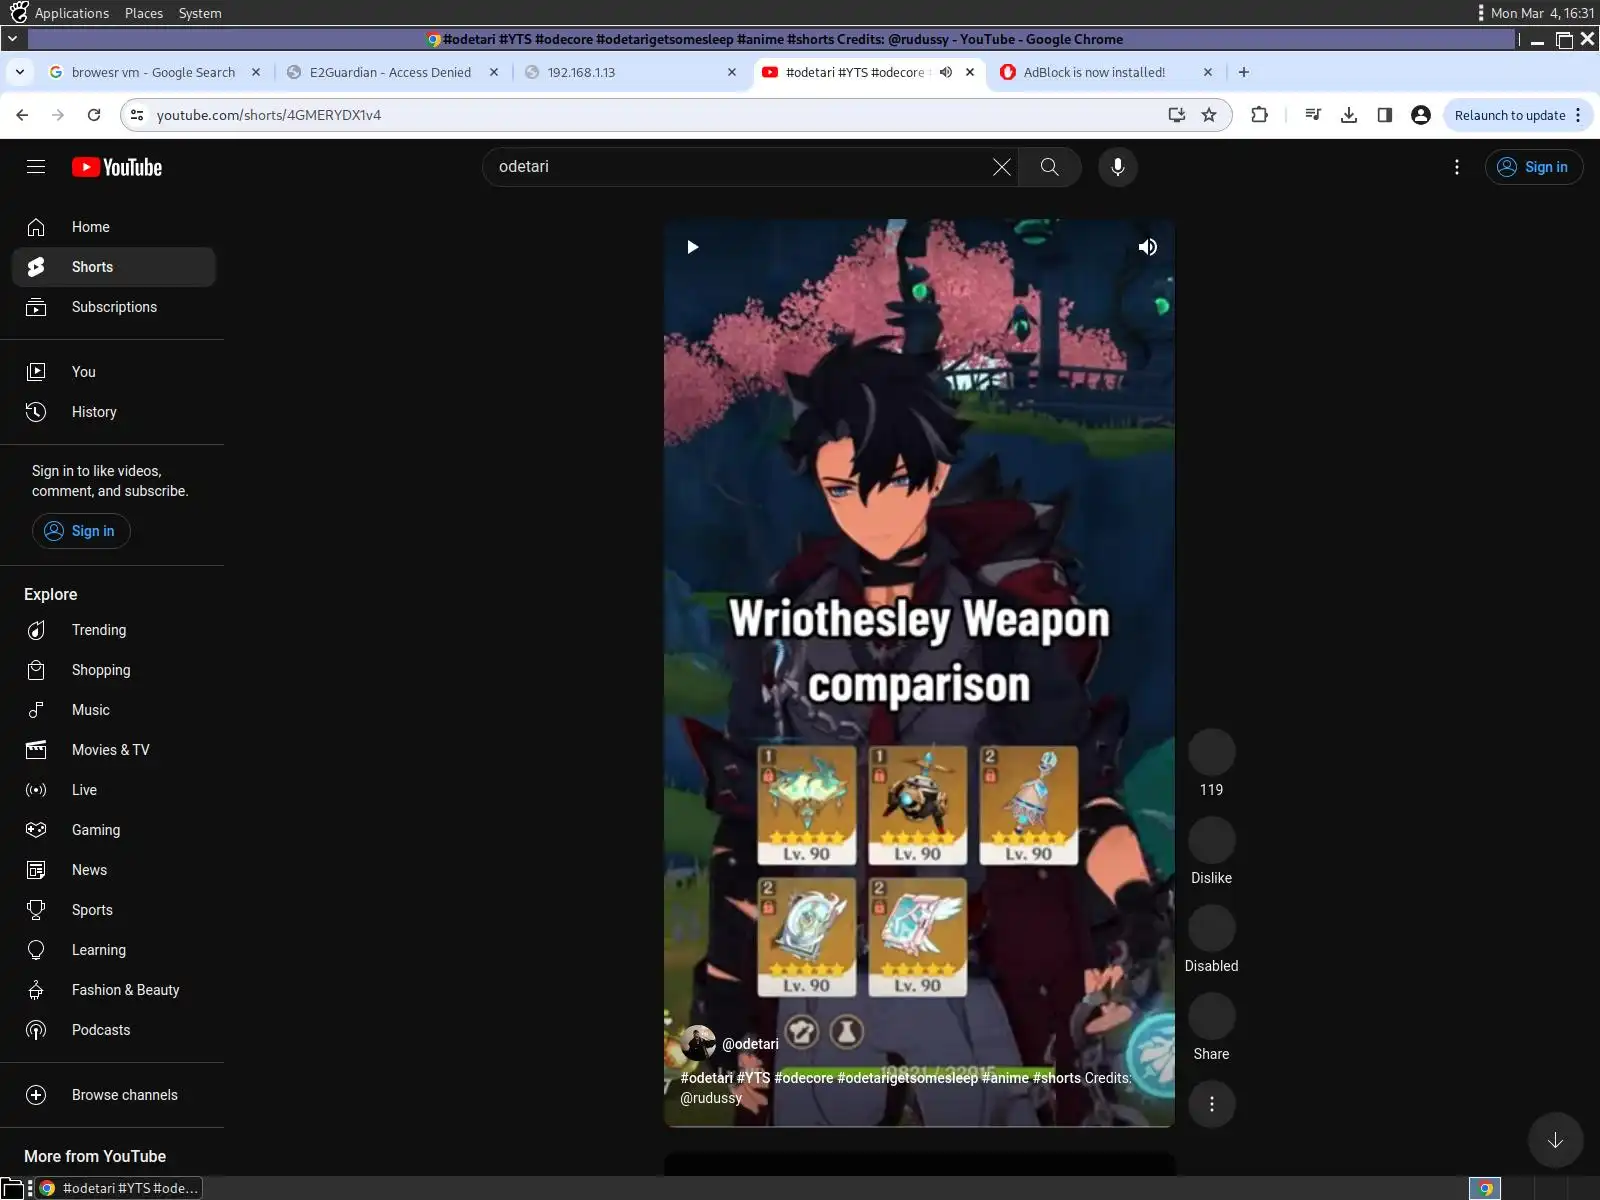The image size is (1600, 1200).
Task: Bookmark this page with the star
Action: pyautogui.click(x=1209, y=115)
